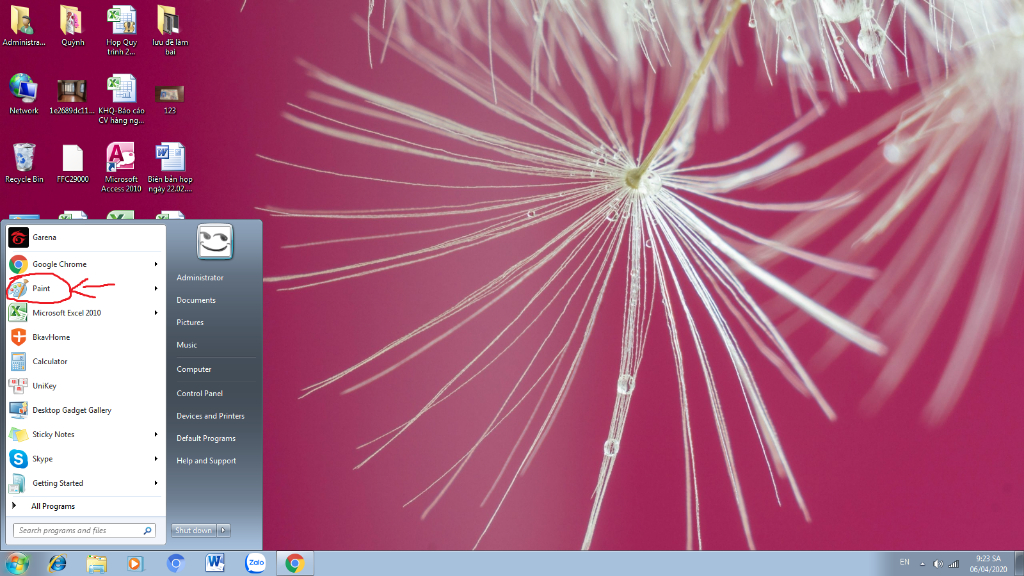The image size is (1024, 576).
Task: Open Internet Explorer from the taskbar
Action: [x=57, y=563]
